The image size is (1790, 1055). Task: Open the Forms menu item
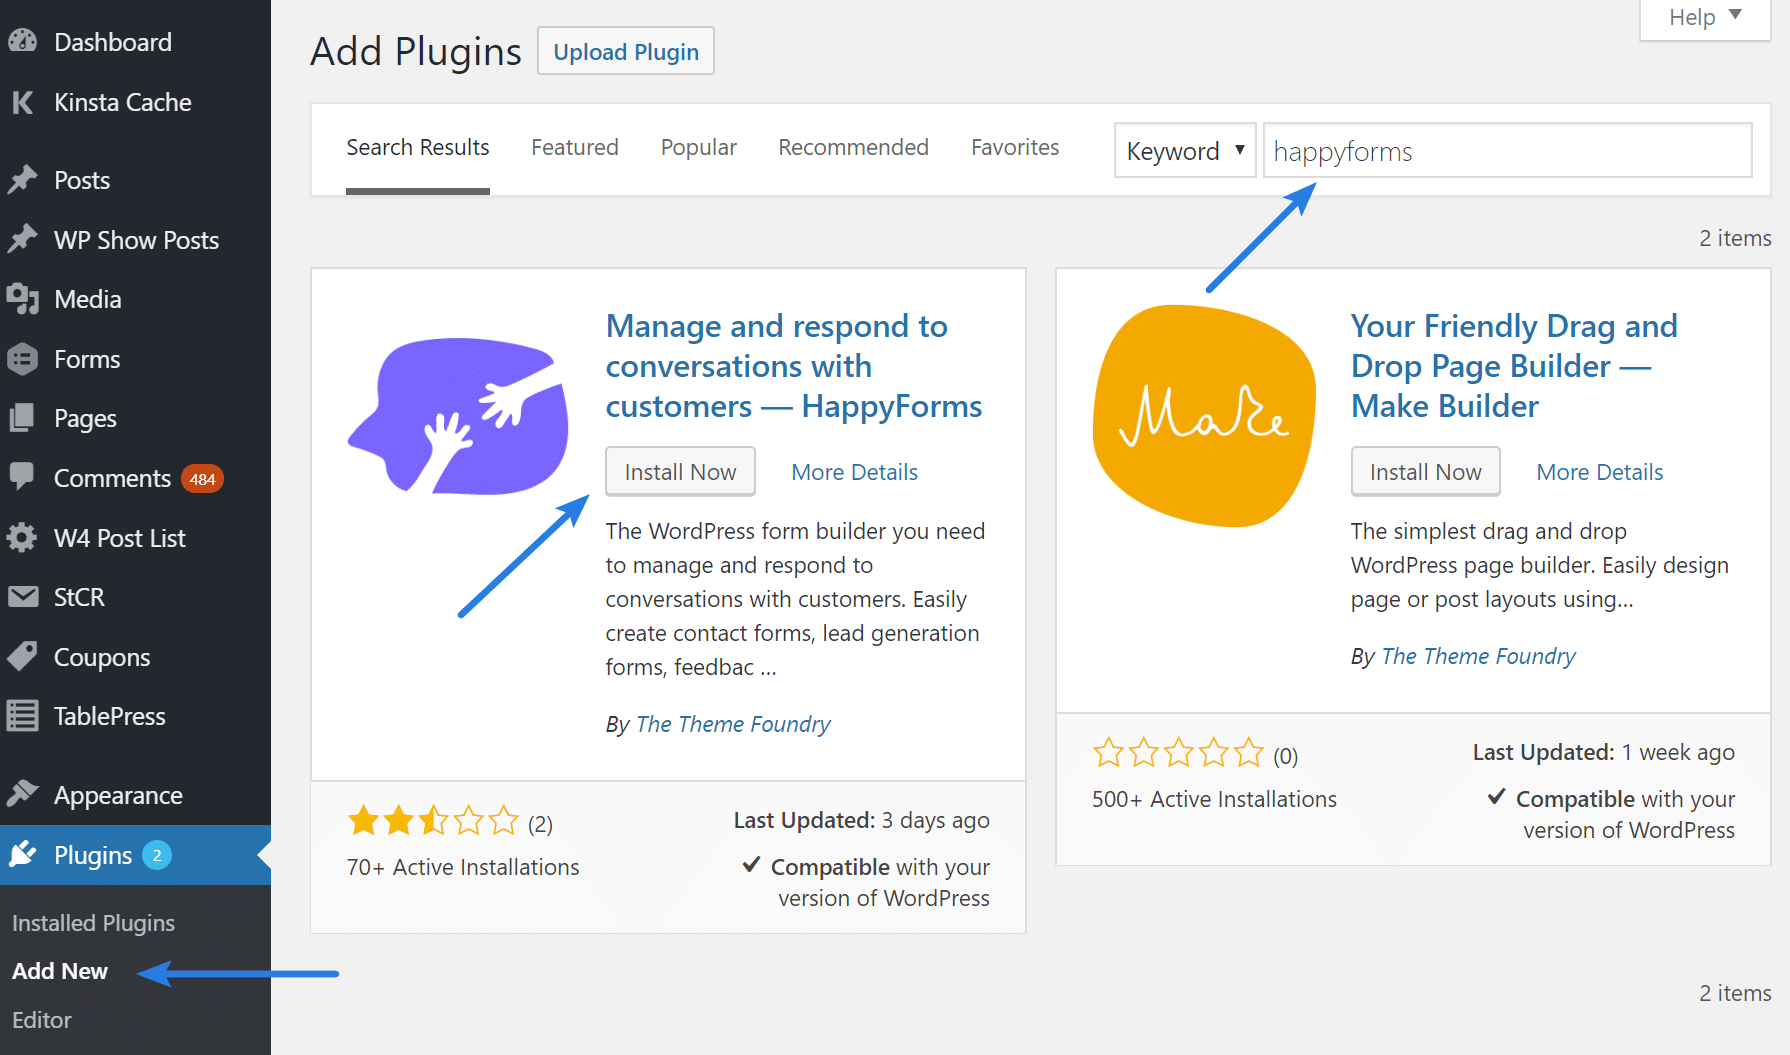pyautogui.click(x=135, y=359)
